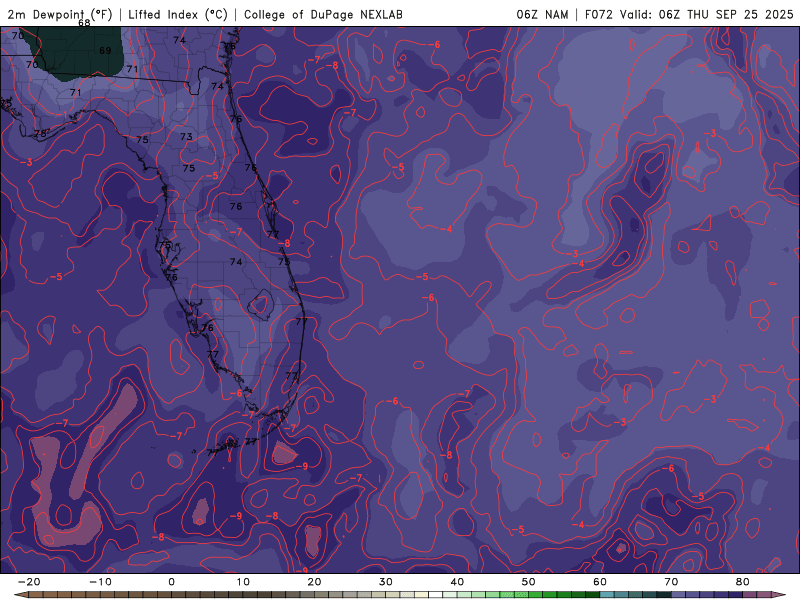Screen dimensions: 800x600
Task: Click the -20 label on the color scale
Action: 29,582
